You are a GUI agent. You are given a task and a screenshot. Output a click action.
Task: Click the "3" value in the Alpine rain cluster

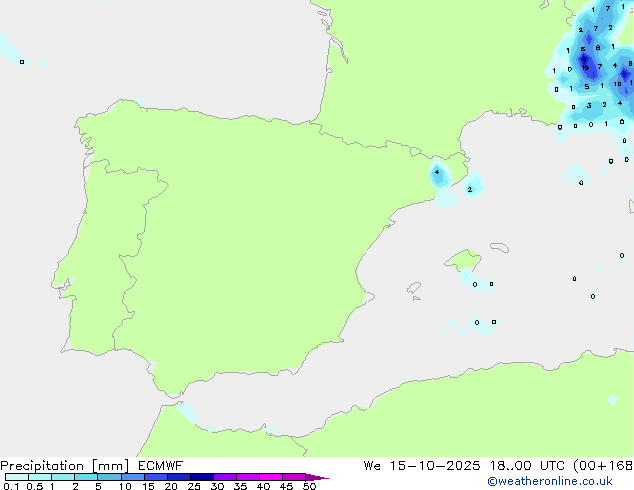[x=589, y=106]
